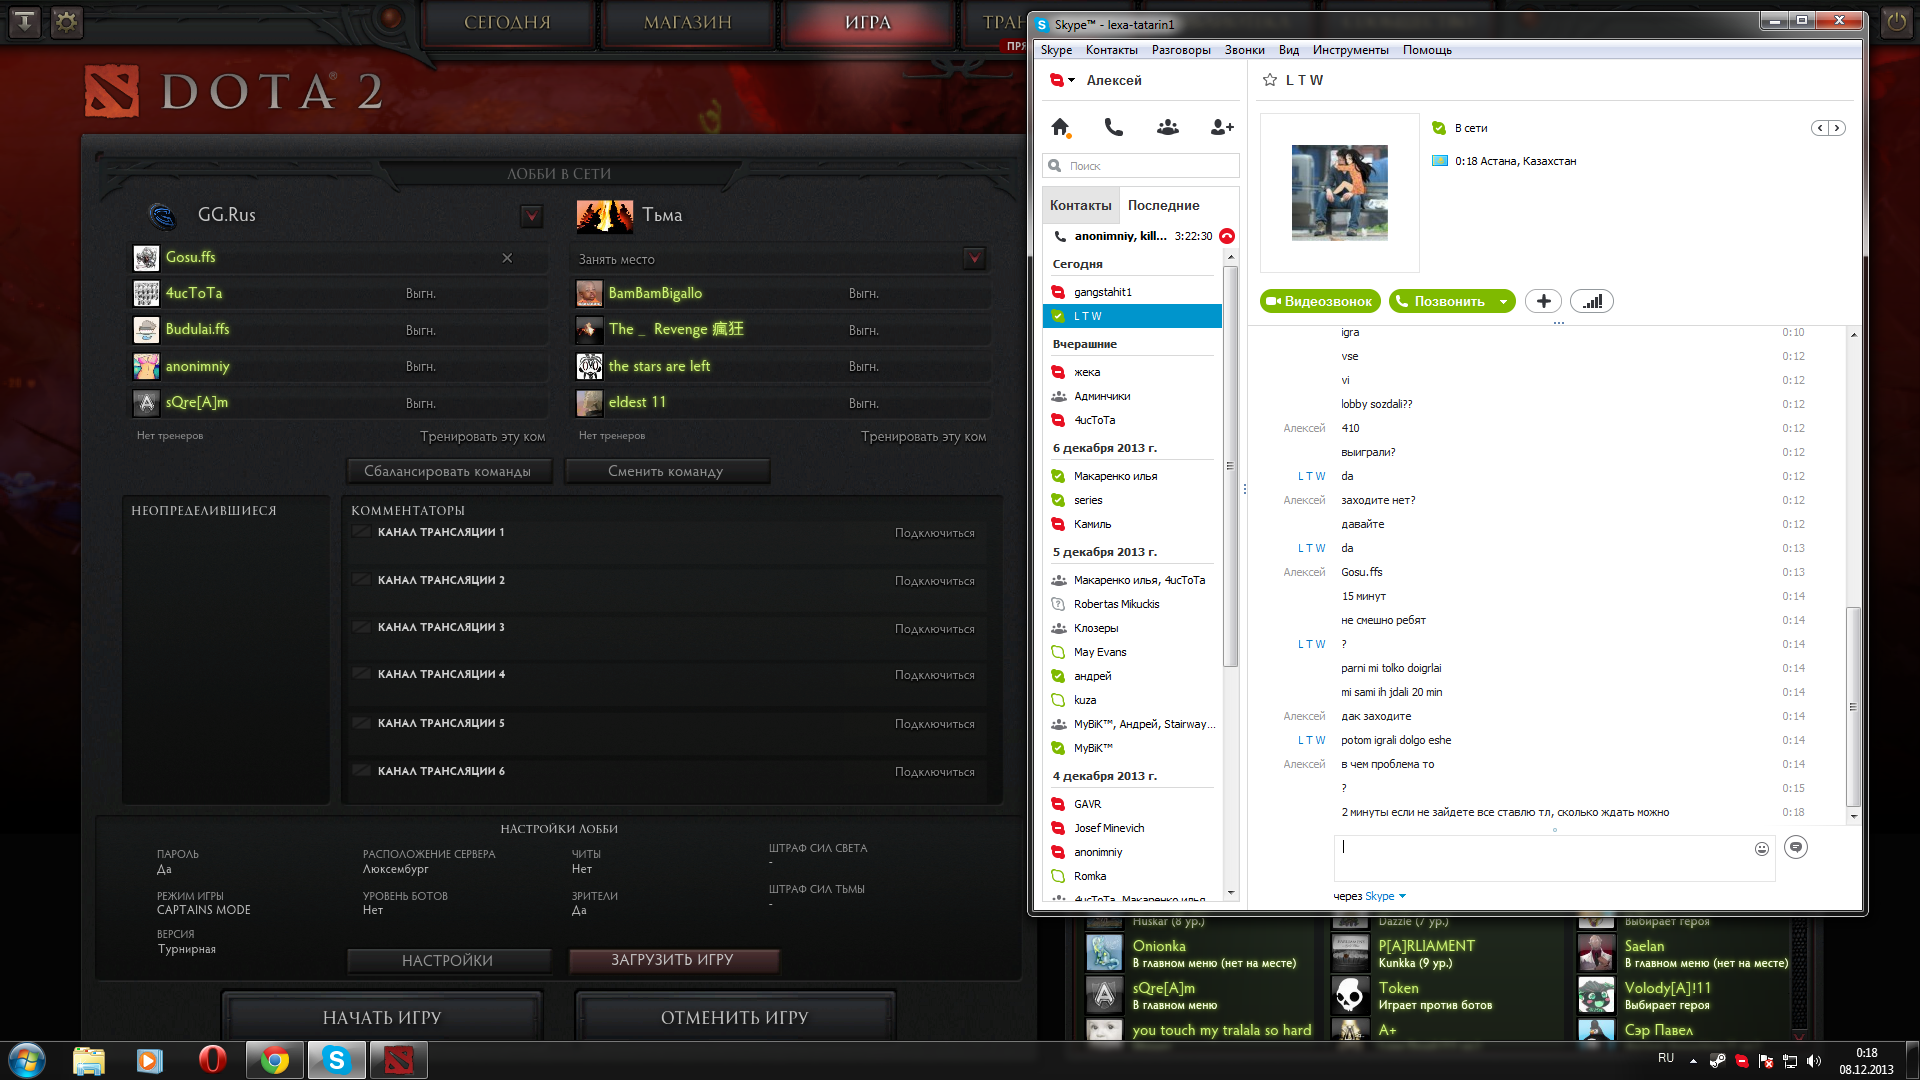Open the emoticon picker in chat box
The height and width of the screenshot is (1080, 1920).
point(1762,848)
